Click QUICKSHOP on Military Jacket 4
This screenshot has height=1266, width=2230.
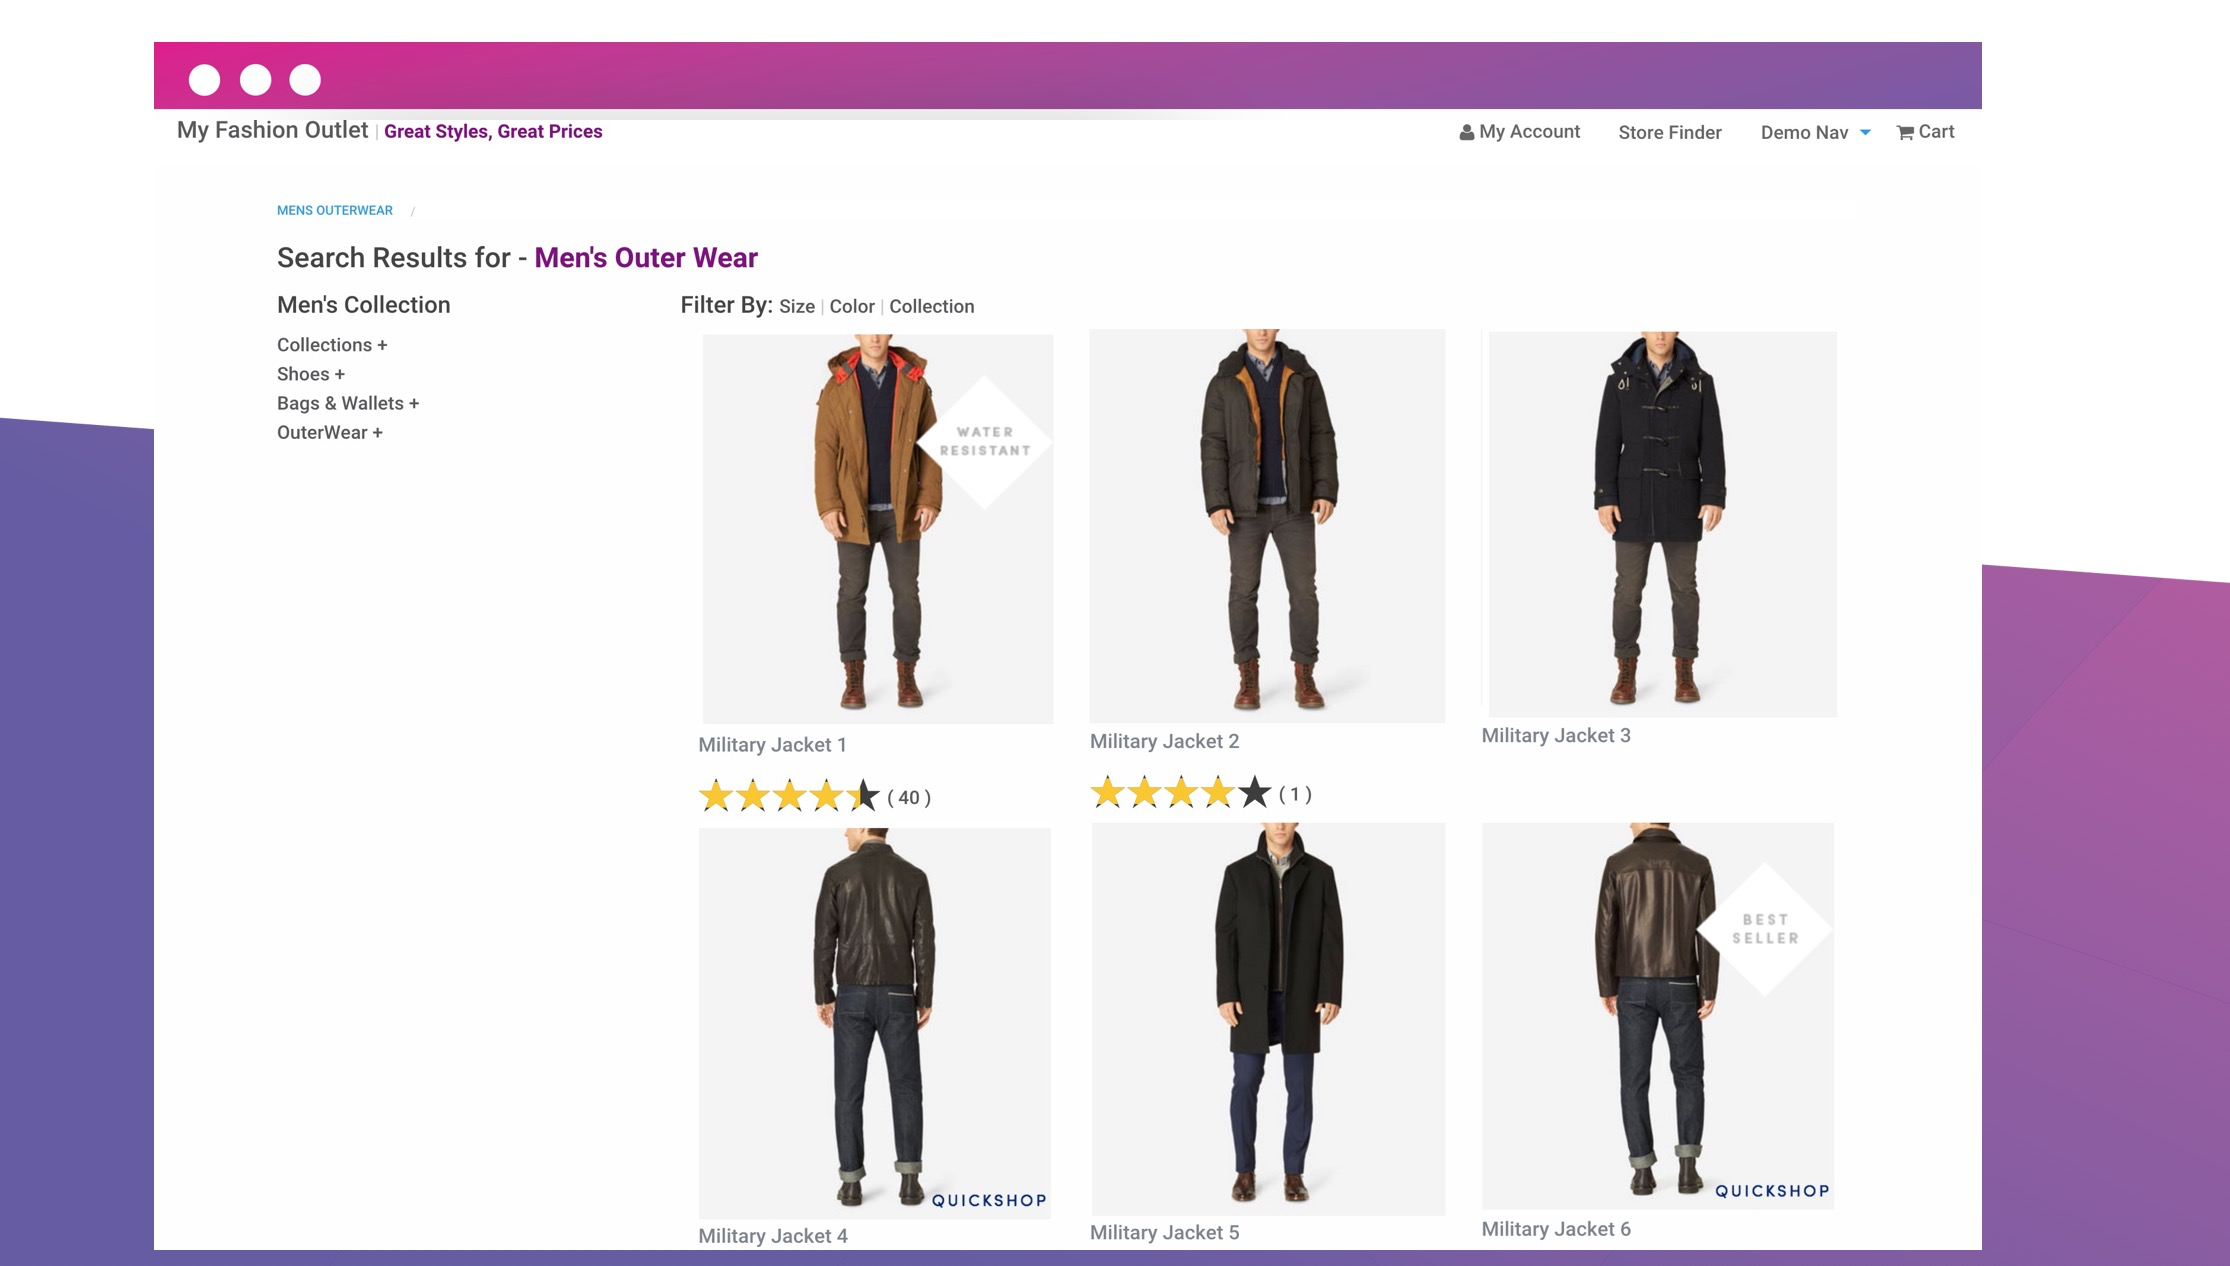point(989,1200)
